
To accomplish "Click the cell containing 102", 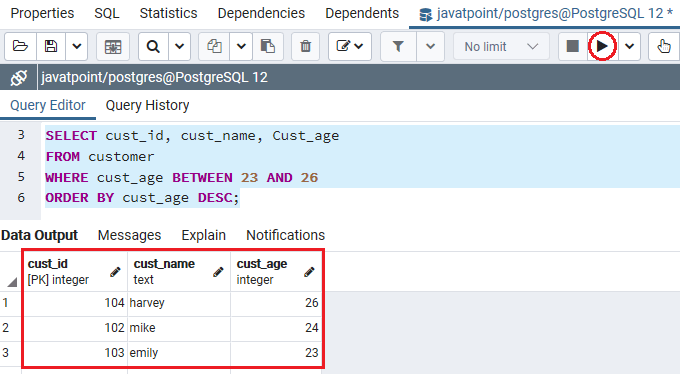I will [x=75, y=328].
